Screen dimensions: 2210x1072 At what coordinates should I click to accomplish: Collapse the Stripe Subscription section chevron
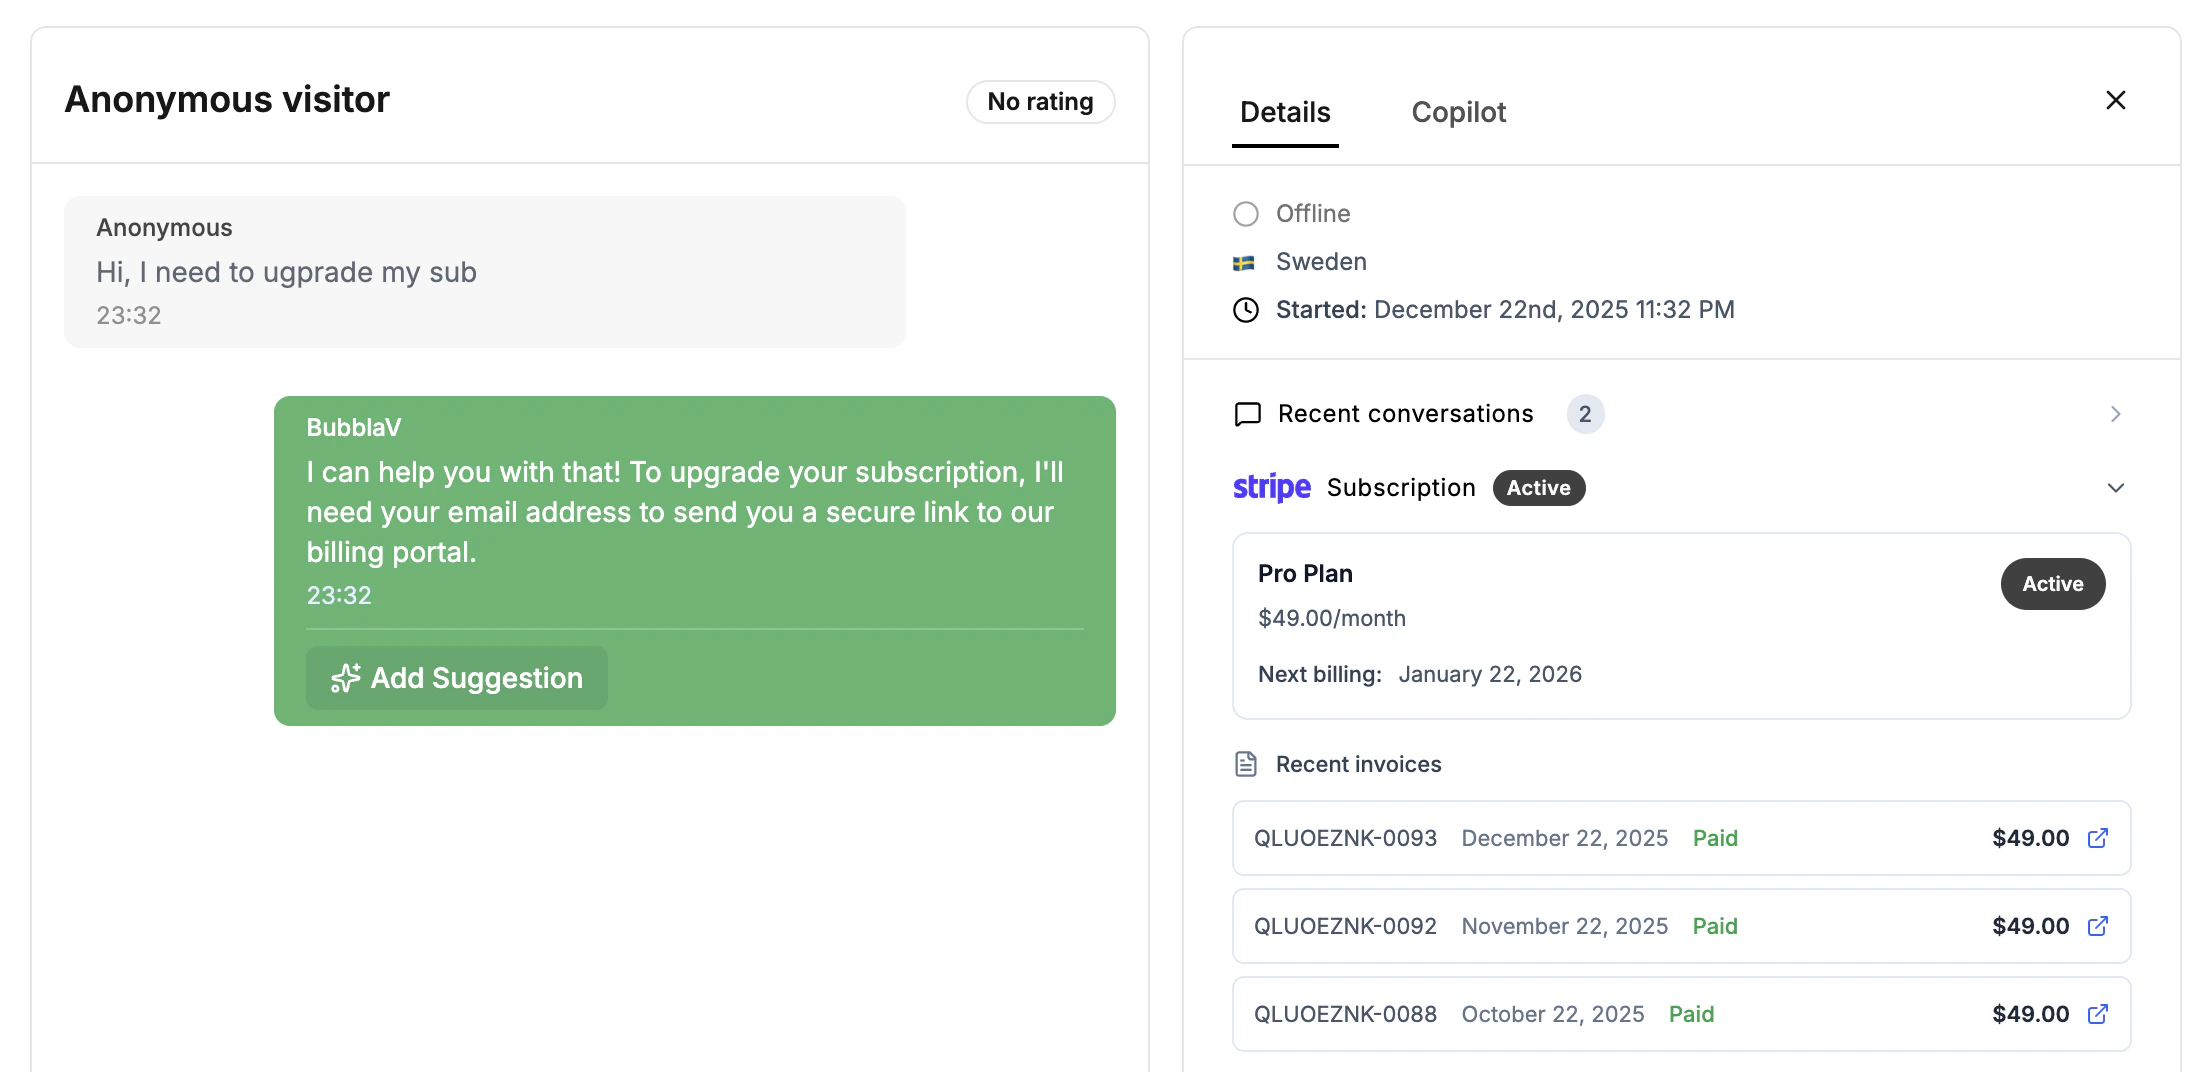coord(2116,488)
